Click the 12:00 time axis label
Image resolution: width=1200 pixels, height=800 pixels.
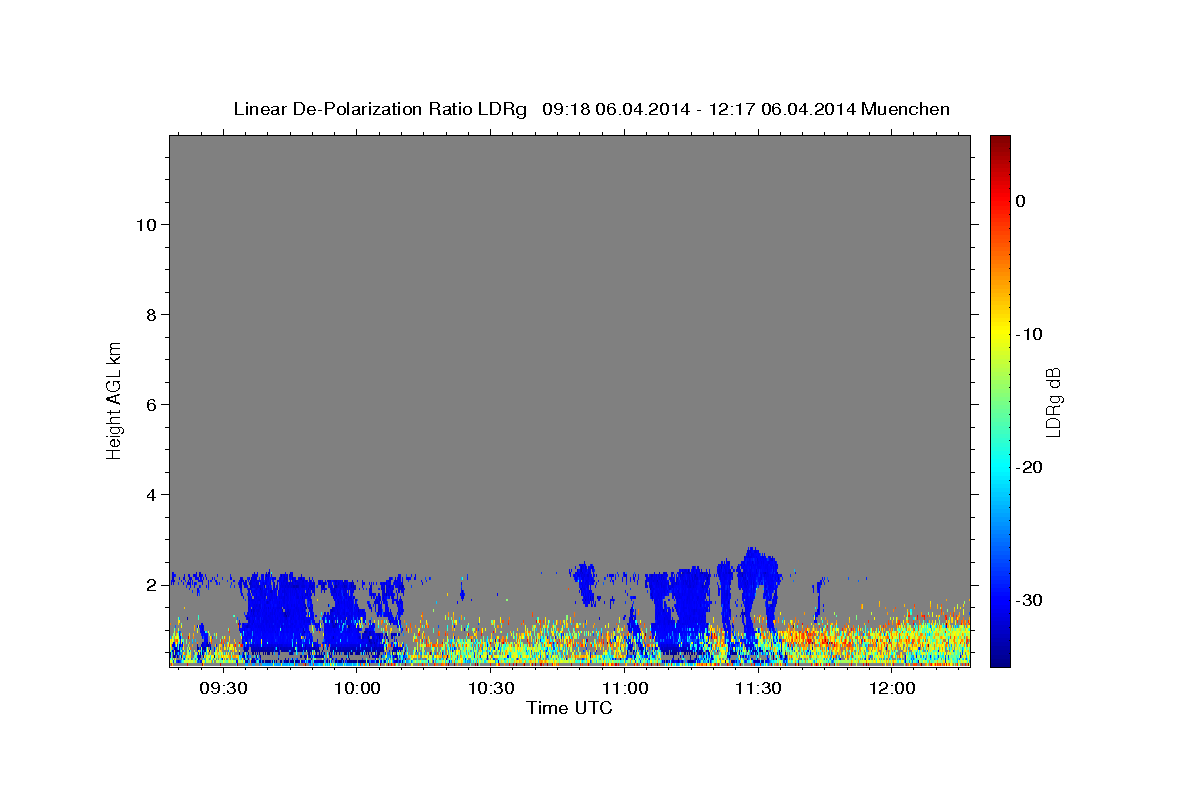click(892, 689)
